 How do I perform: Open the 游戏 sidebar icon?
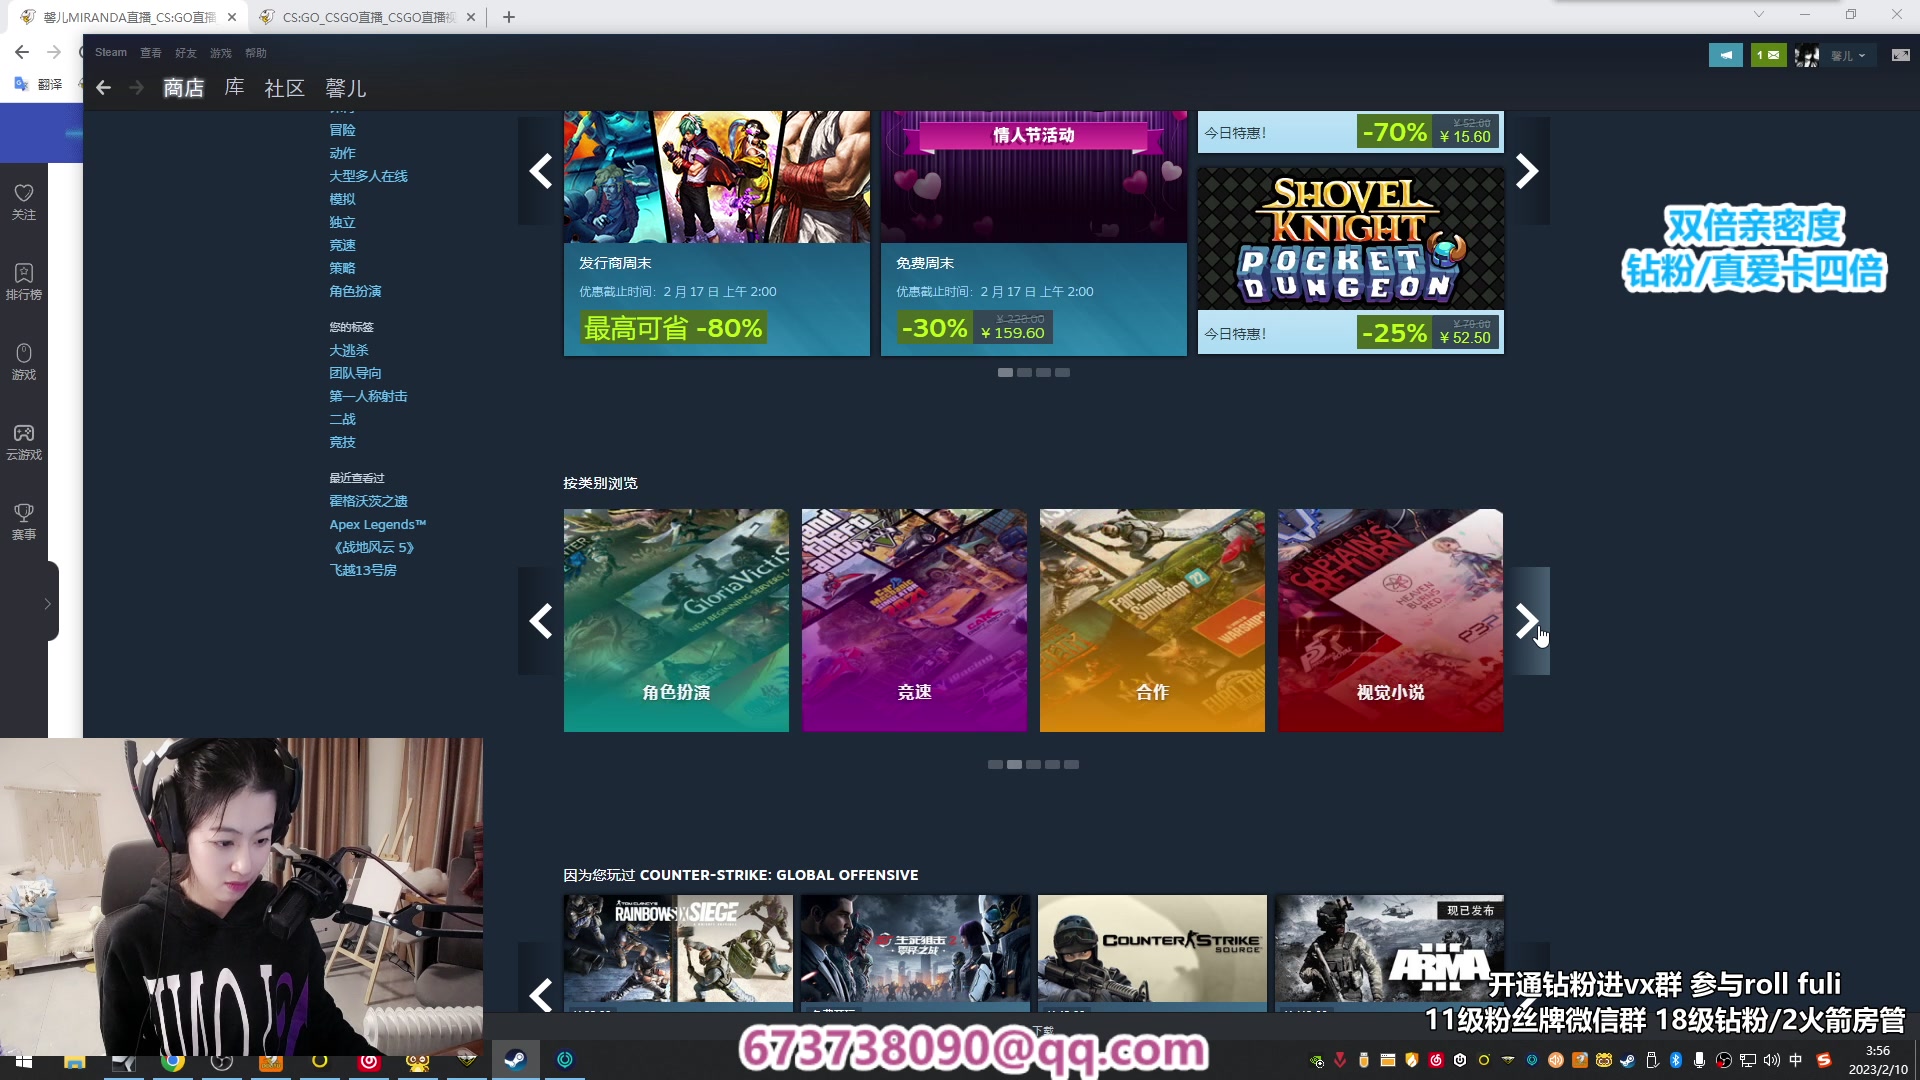point(24,361)
